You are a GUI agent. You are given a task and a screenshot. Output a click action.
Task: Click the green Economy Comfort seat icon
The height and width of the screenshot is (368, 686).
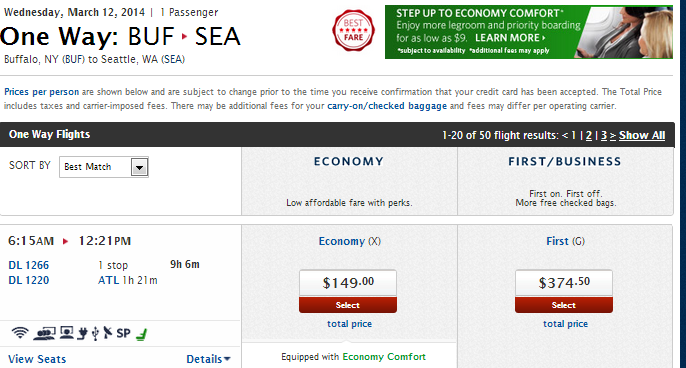(x=141, y=335)
